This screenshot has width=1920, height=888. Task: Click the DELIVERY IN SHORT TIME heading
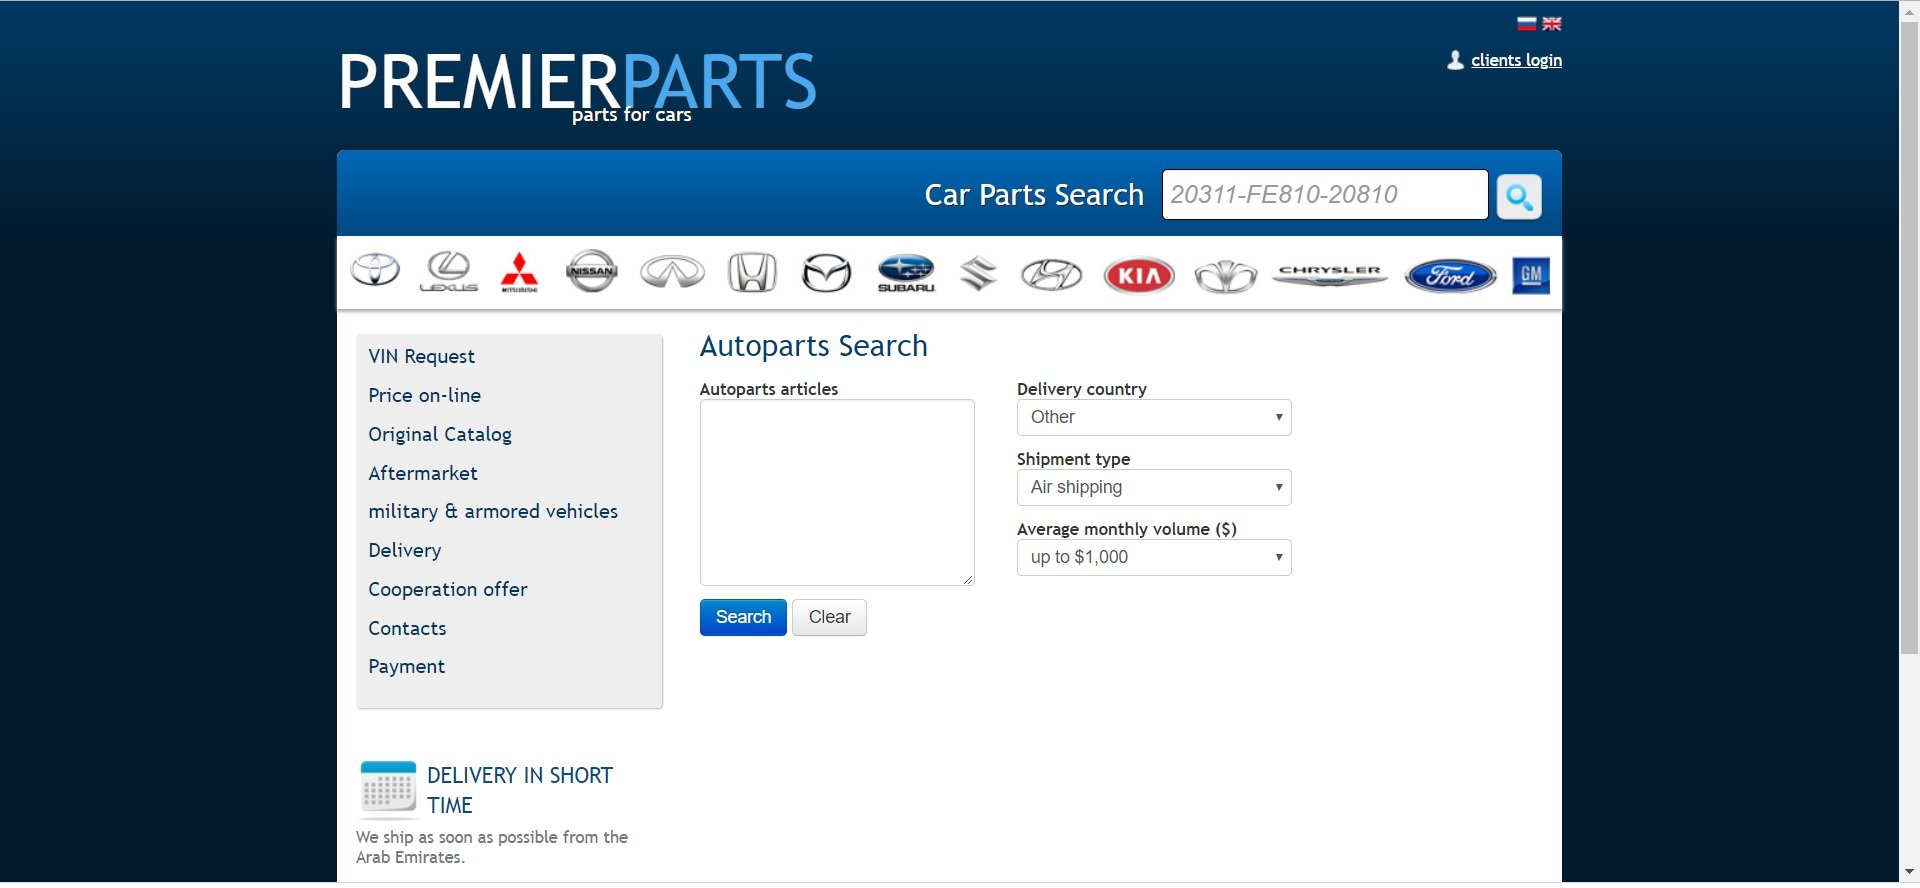point(520,790)
